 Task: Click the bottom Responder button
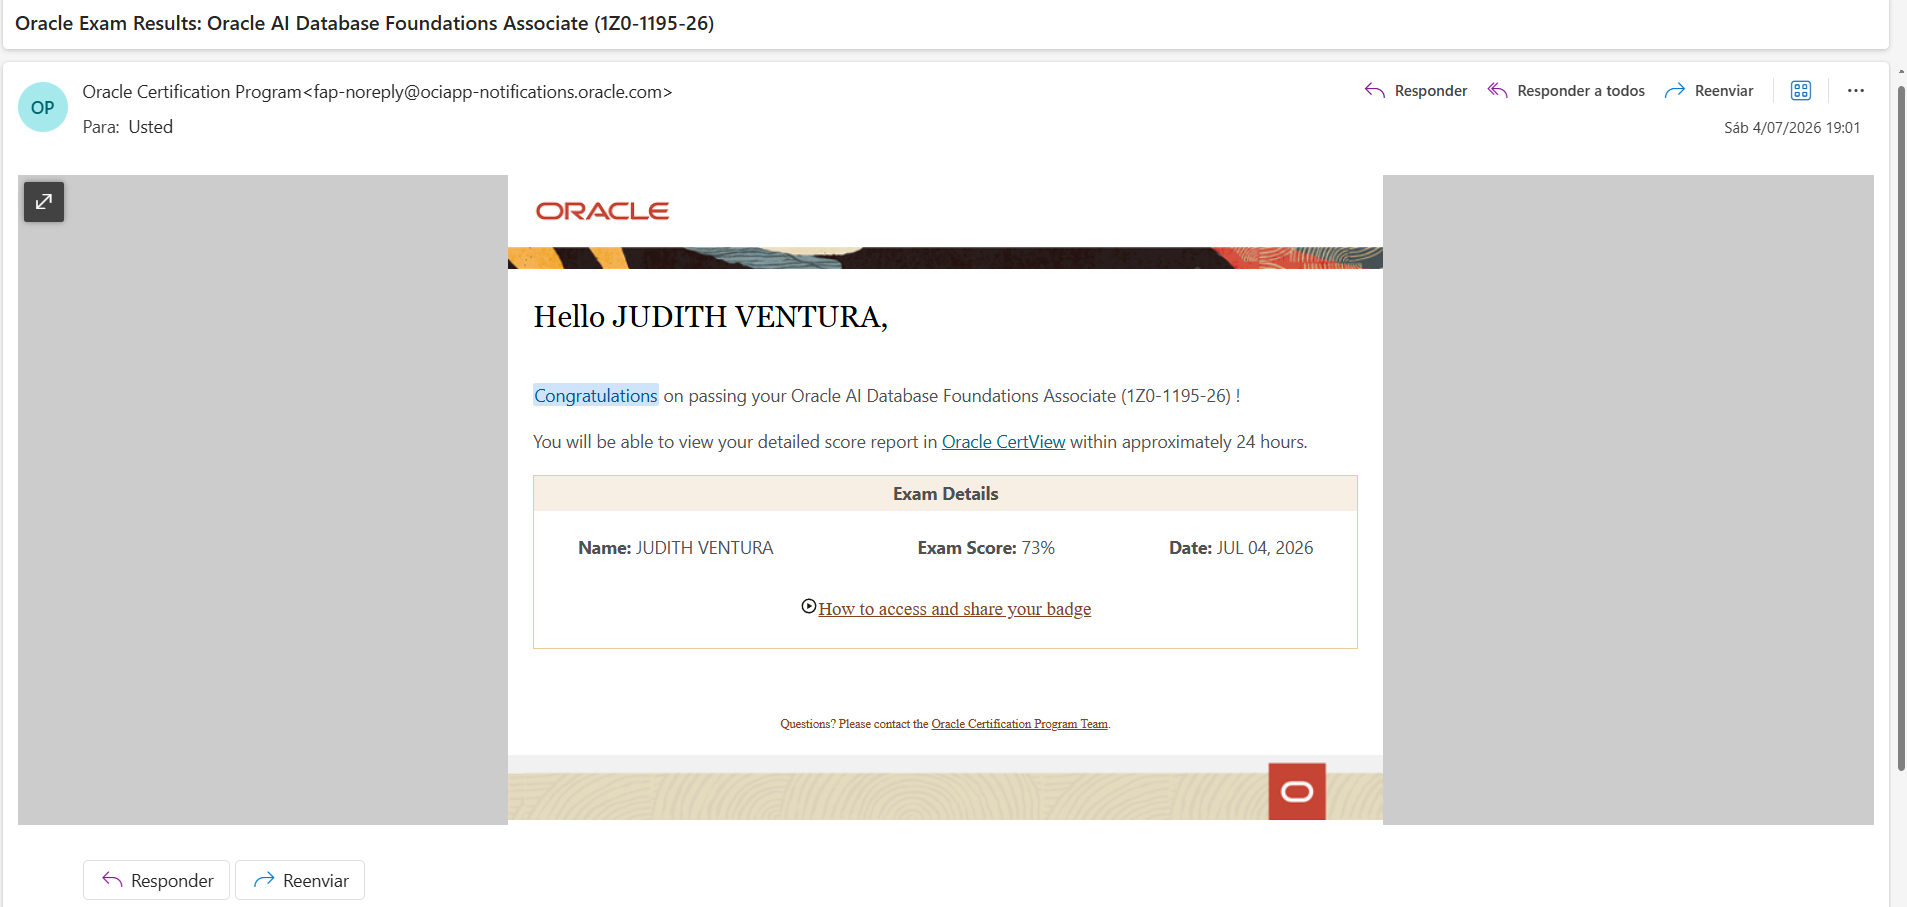tap(157, 880)
